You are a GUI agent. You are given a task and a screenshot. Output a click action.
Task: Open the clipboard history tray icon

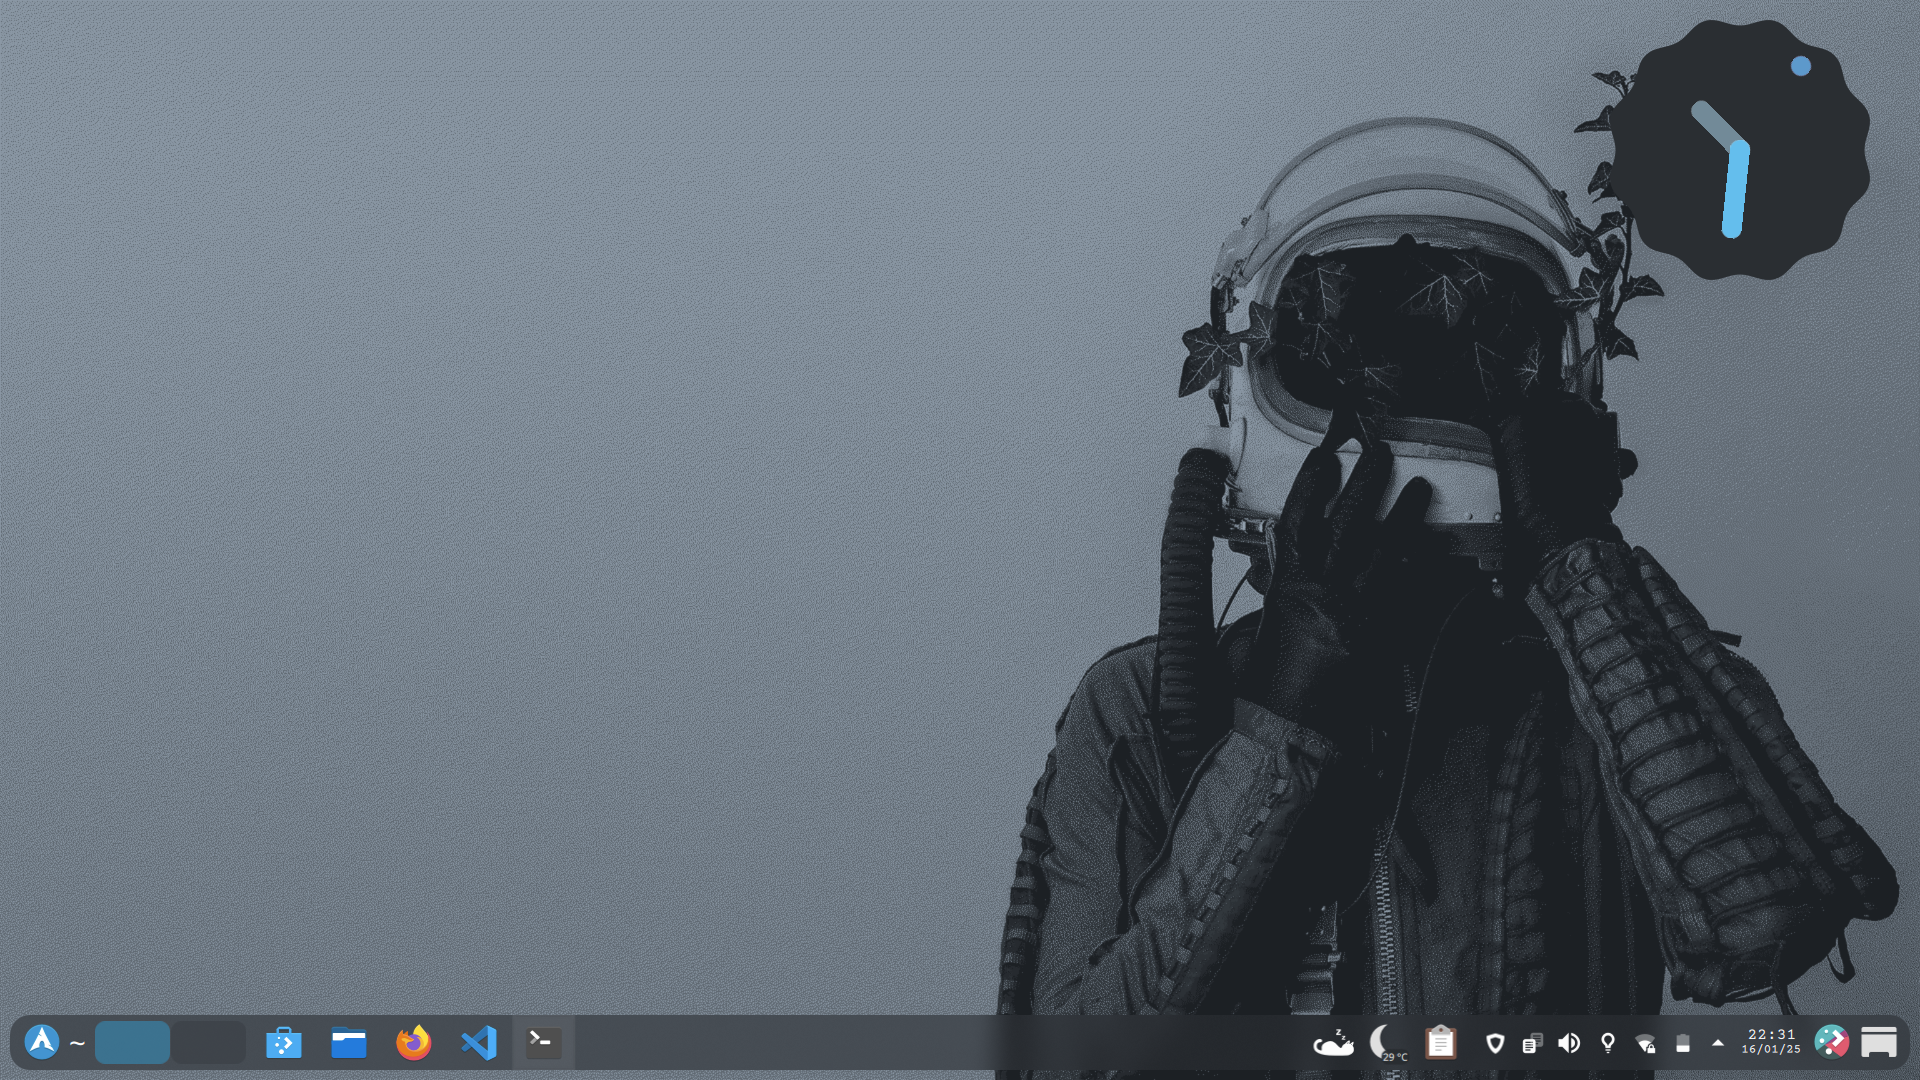(x=1441, y=1043)
